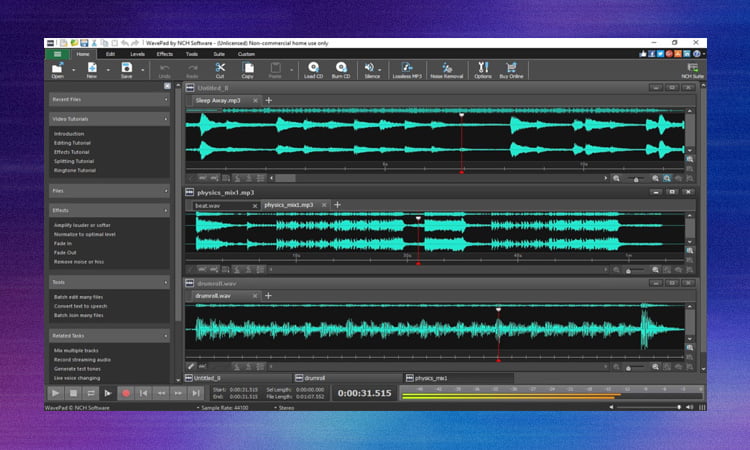The width and height of the screenshot is (750, 450).
Task: Click the Buy Online cart icon
Action: [511, 68]
